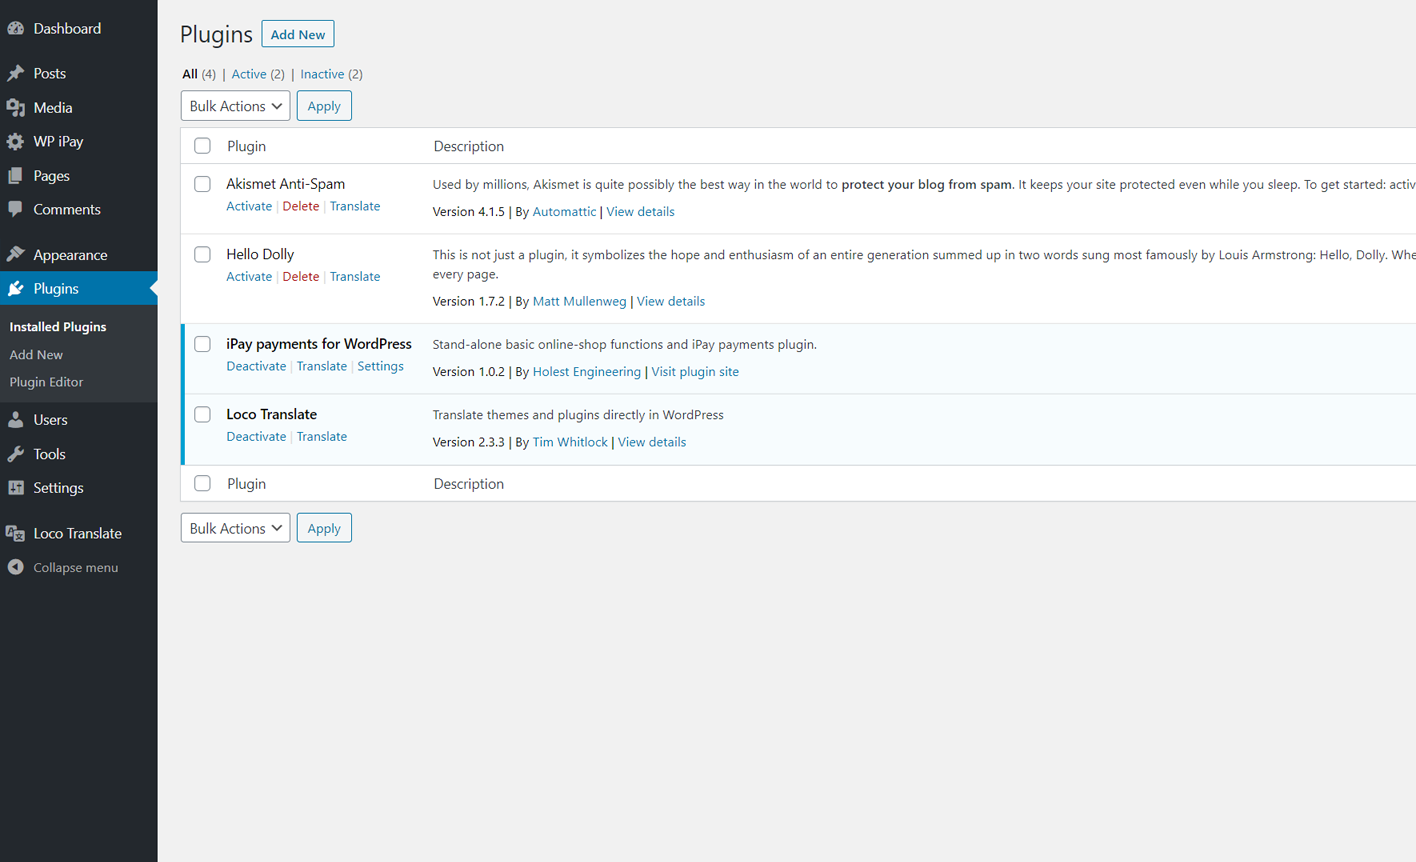Image resolution: width=1416 pixels, height=862 pixels.
Task: Open Appearance menu item
Action: pos(70,255)
